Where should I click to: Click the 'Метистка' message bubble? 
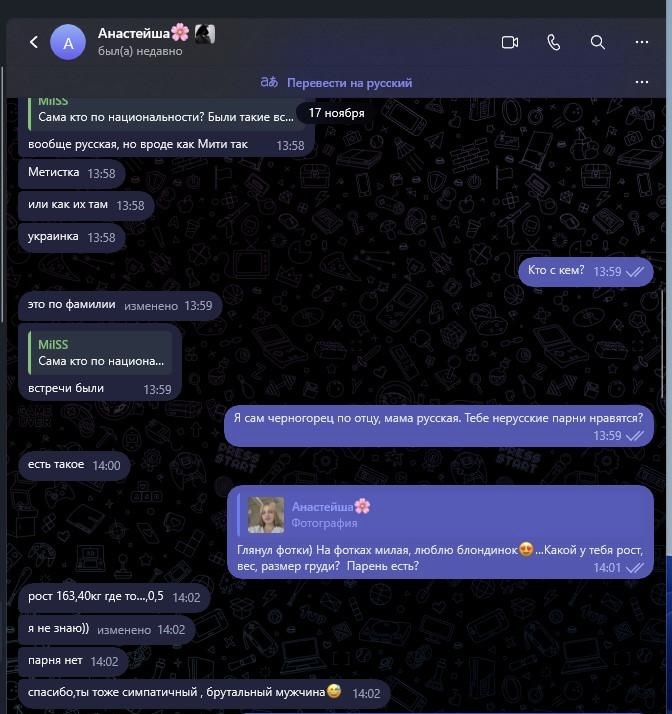(x=71, y=173)
